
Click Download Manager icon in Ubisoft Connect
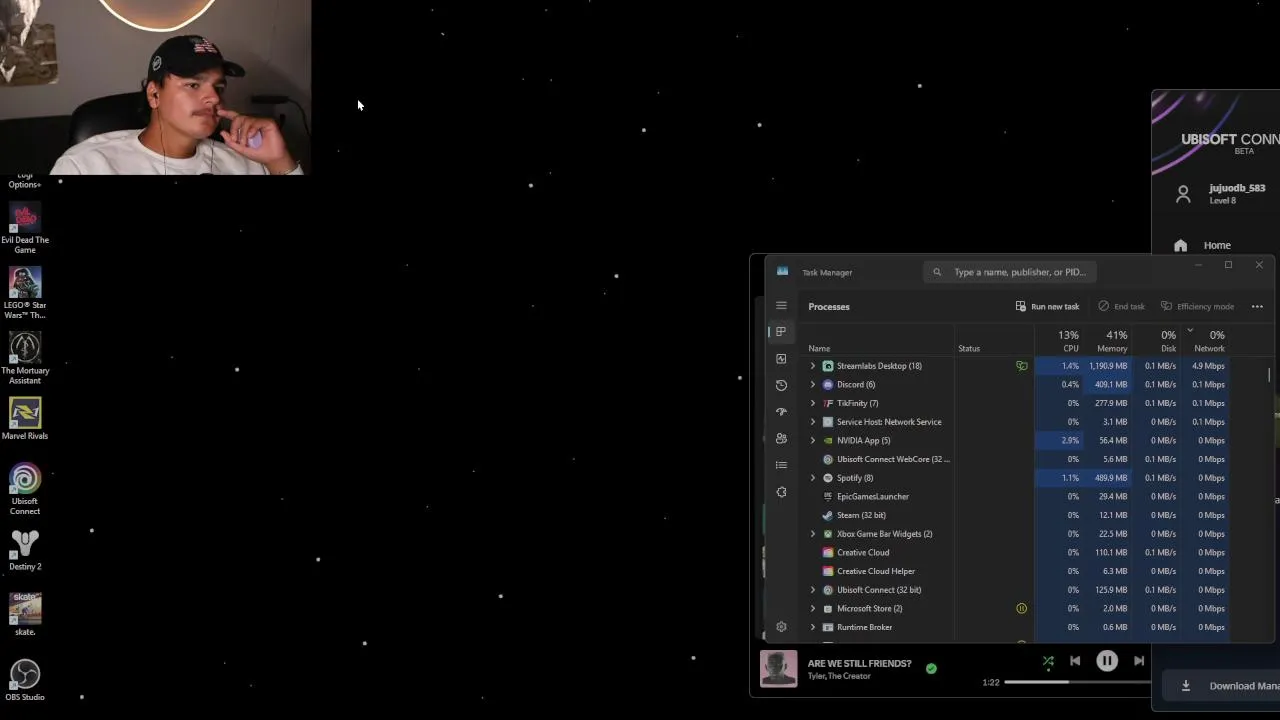[1186, 686]
